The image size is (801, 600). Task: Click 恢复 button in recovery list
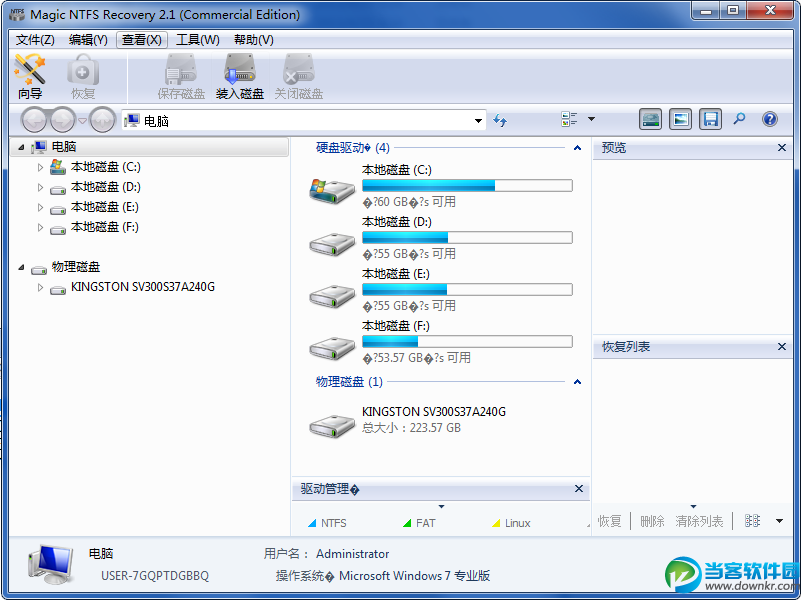[x=609, y=521]
